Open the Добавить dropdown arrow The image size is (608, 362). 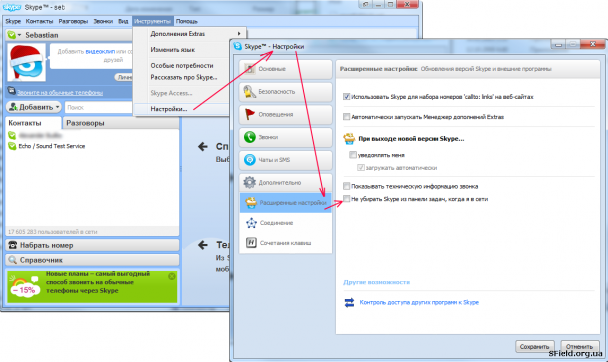click(57, 107)
